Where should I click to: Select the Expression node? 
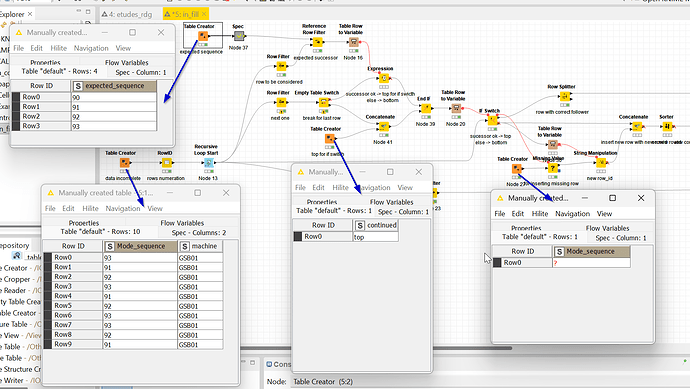[x=384, y=78]
